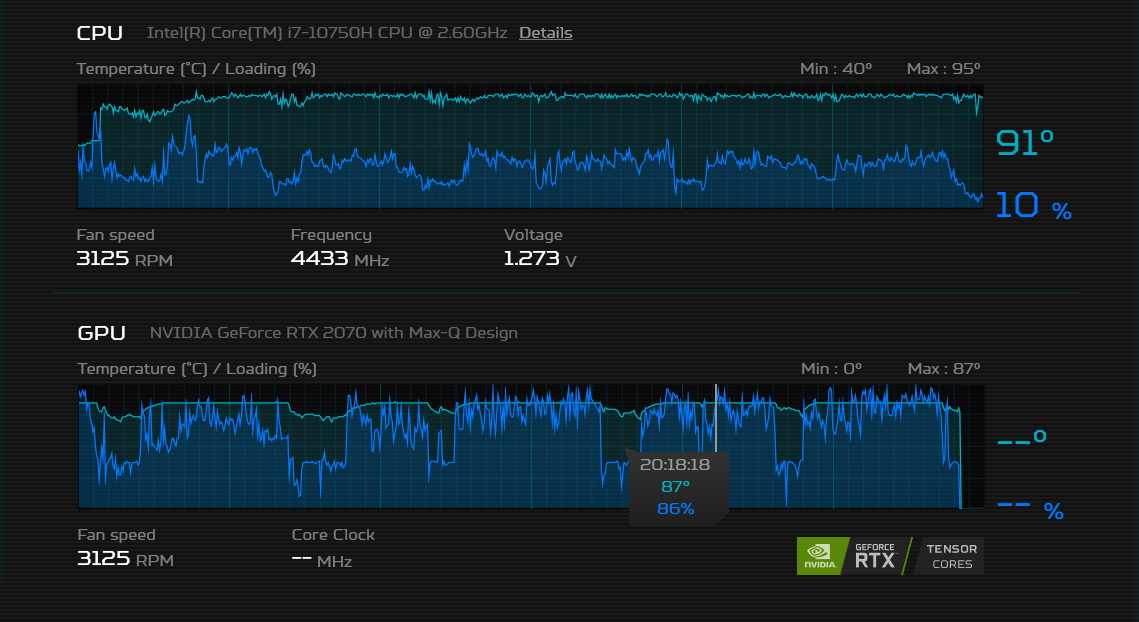Open the CPU Details link
This screenshot has height=622, width=1139.
545,33
